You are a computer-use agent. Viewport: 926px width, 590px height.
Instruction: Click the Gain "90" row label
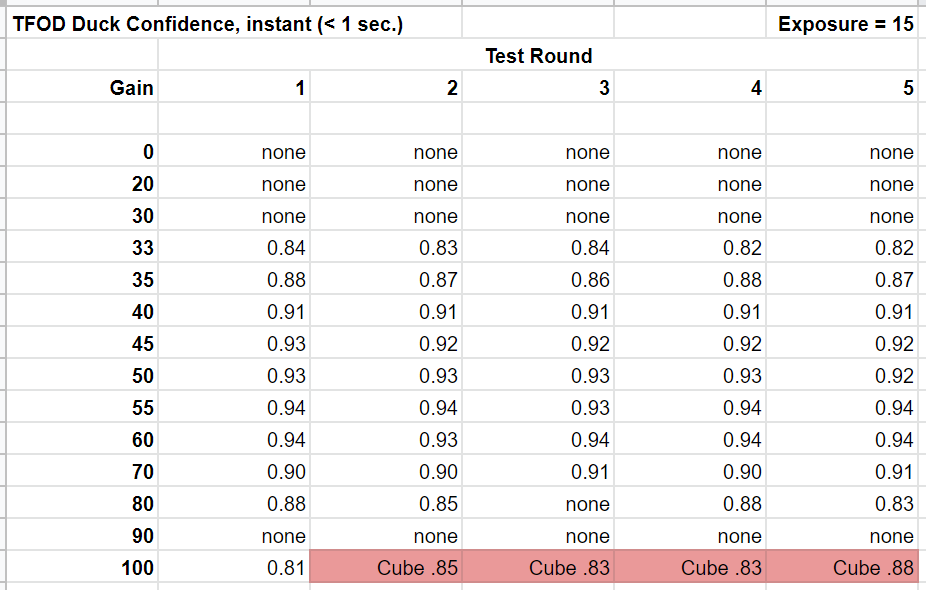click(x=143, y=536)
